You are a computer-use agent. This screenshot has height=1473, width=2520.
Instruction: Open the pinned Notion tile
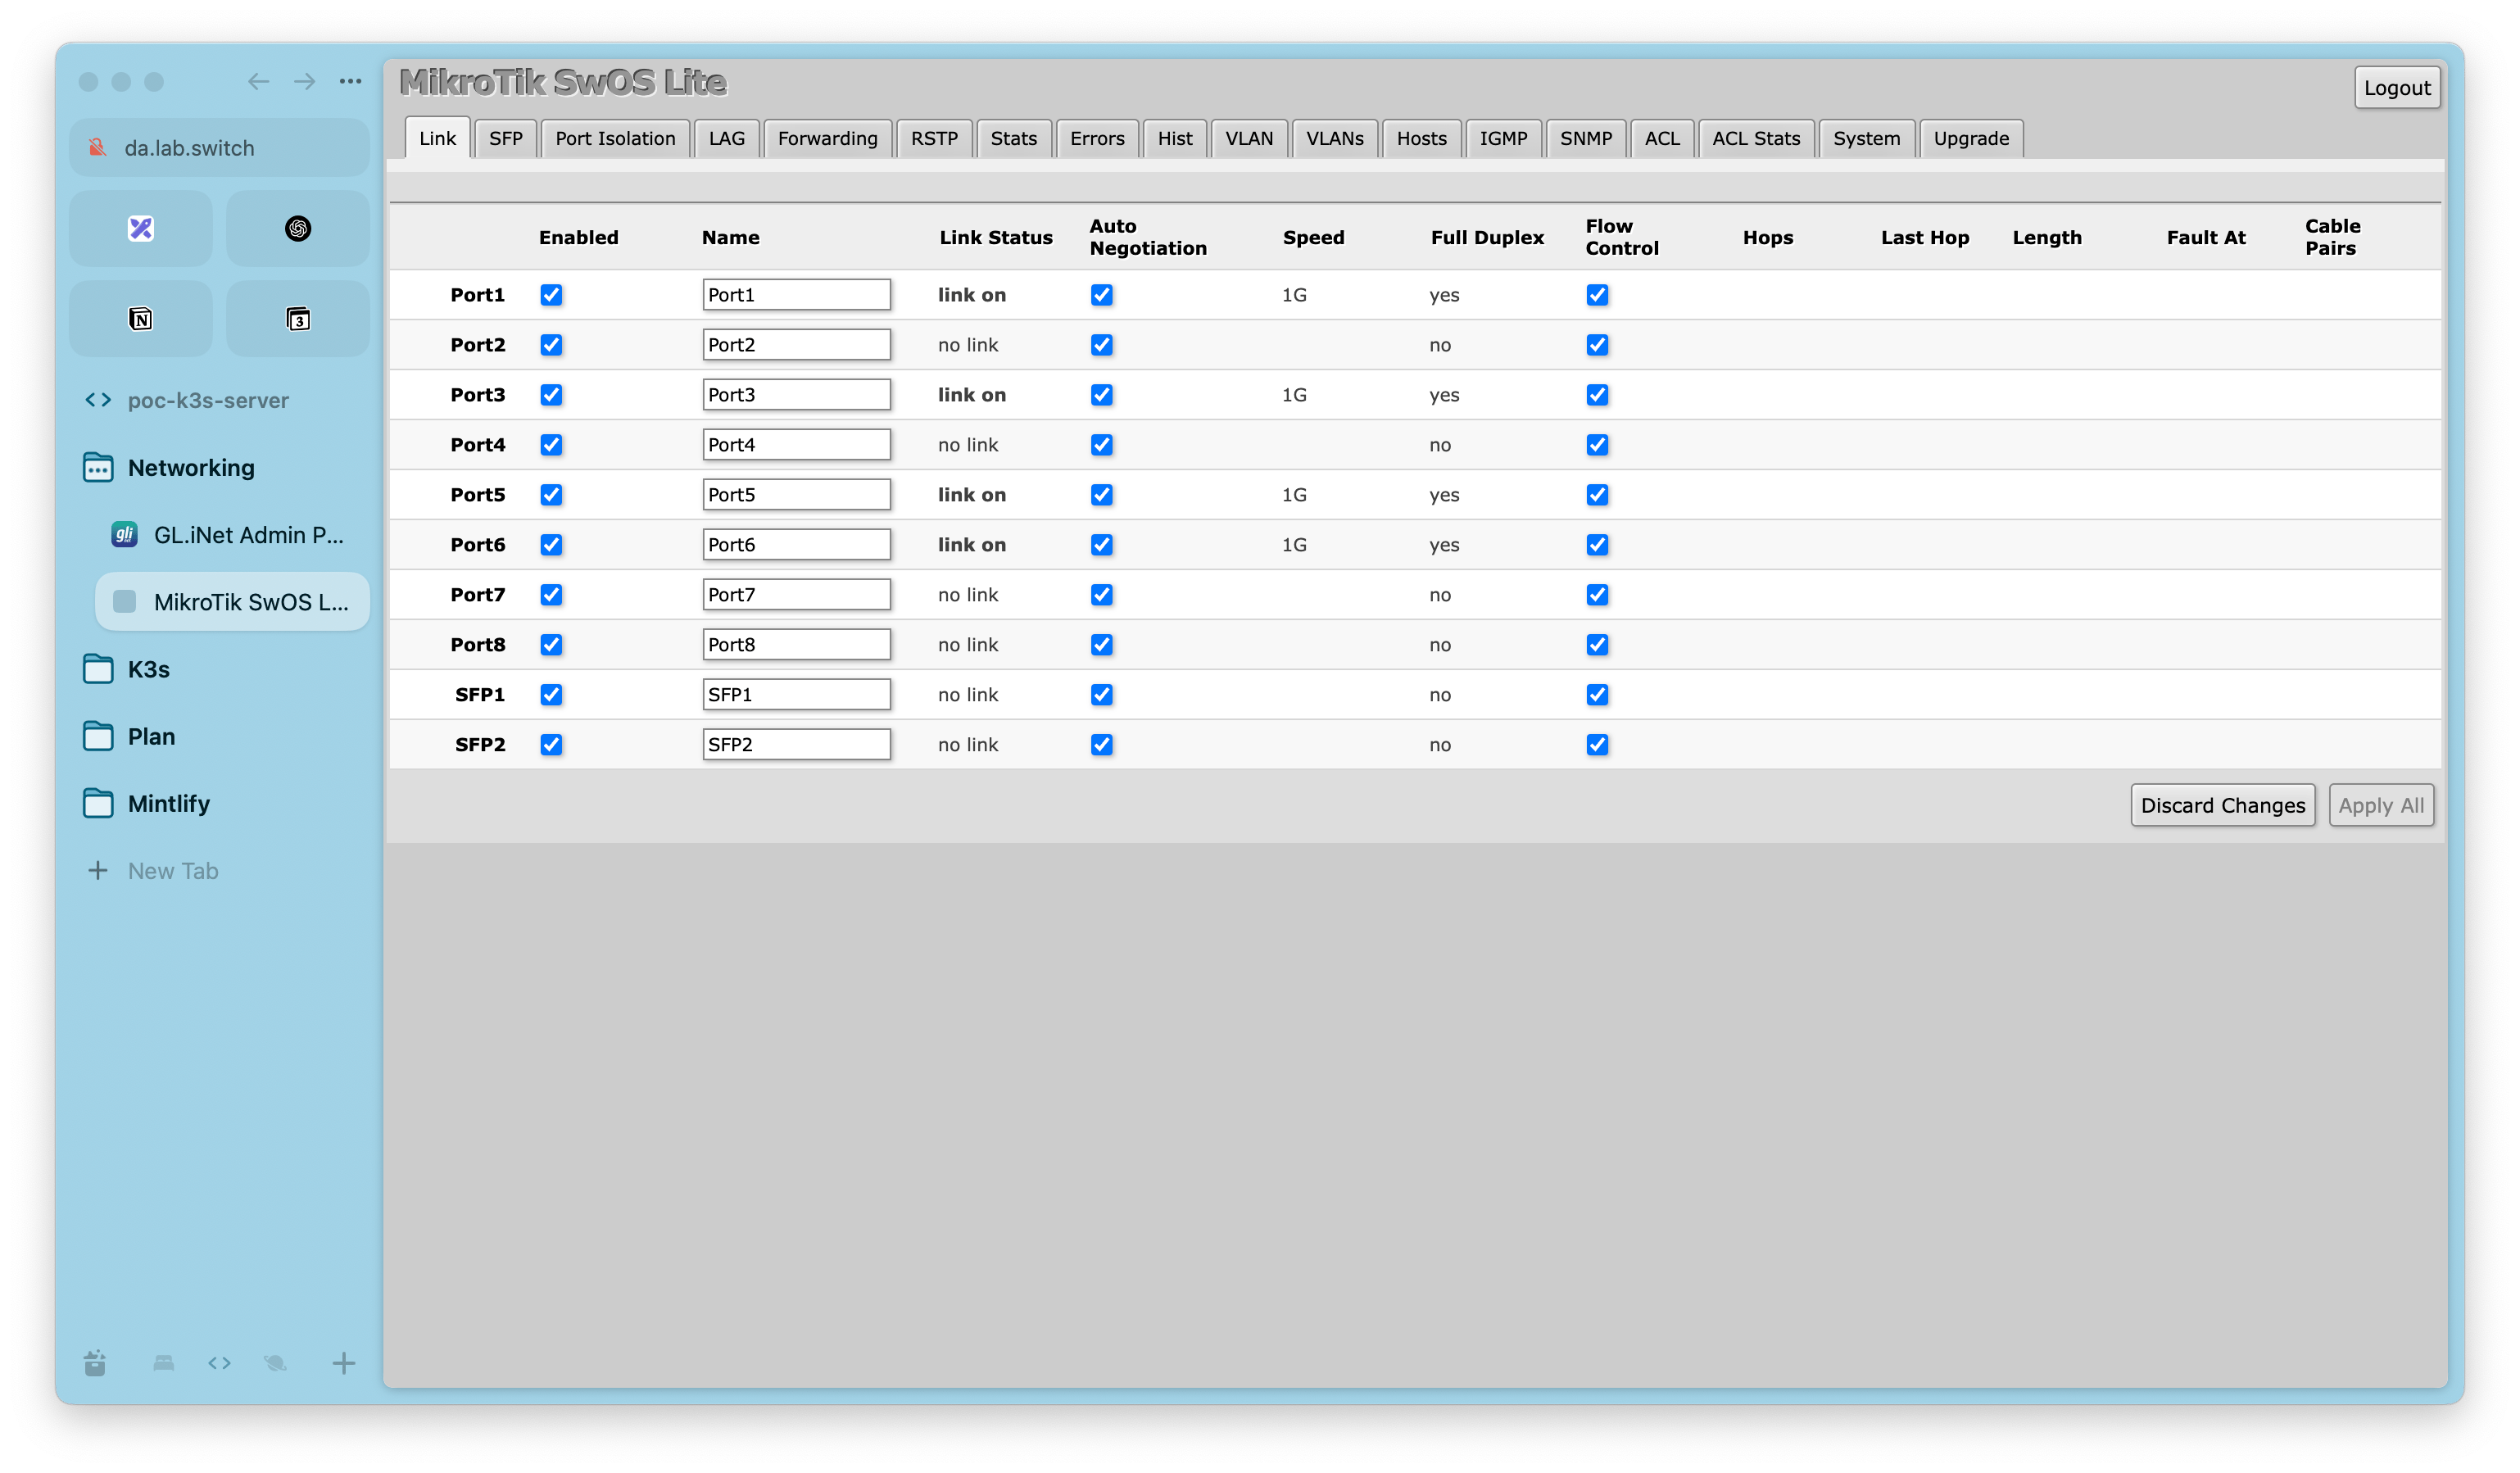[141, 319]
